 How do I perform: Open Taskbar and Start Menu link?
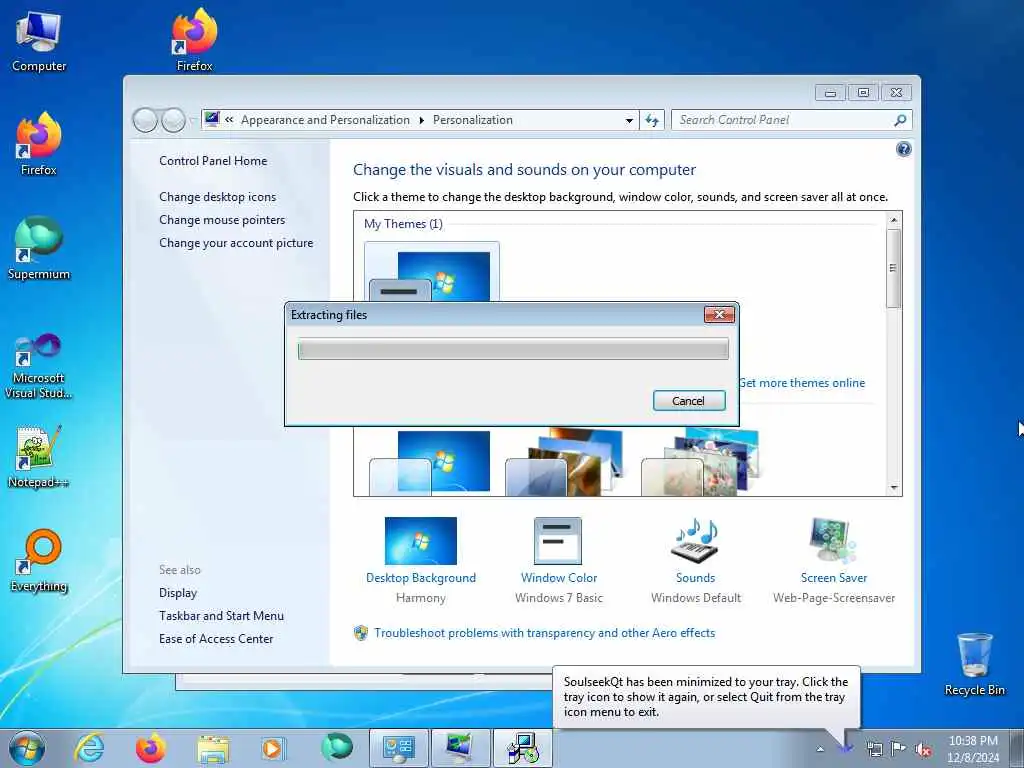point(221,616)
